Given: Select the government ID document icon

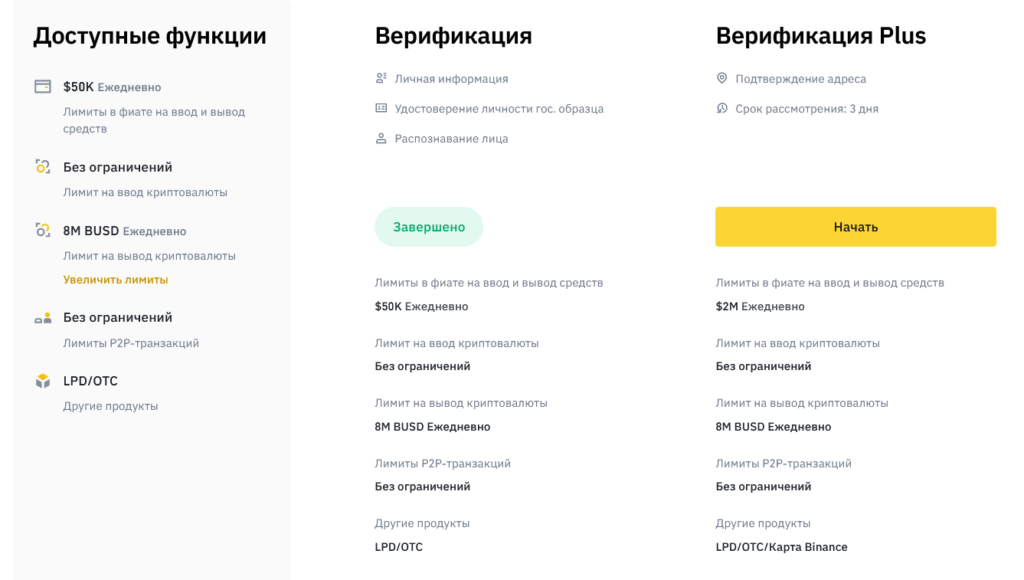Looking at the screenshot, I should pyautogui.click(x=383, y=108).
